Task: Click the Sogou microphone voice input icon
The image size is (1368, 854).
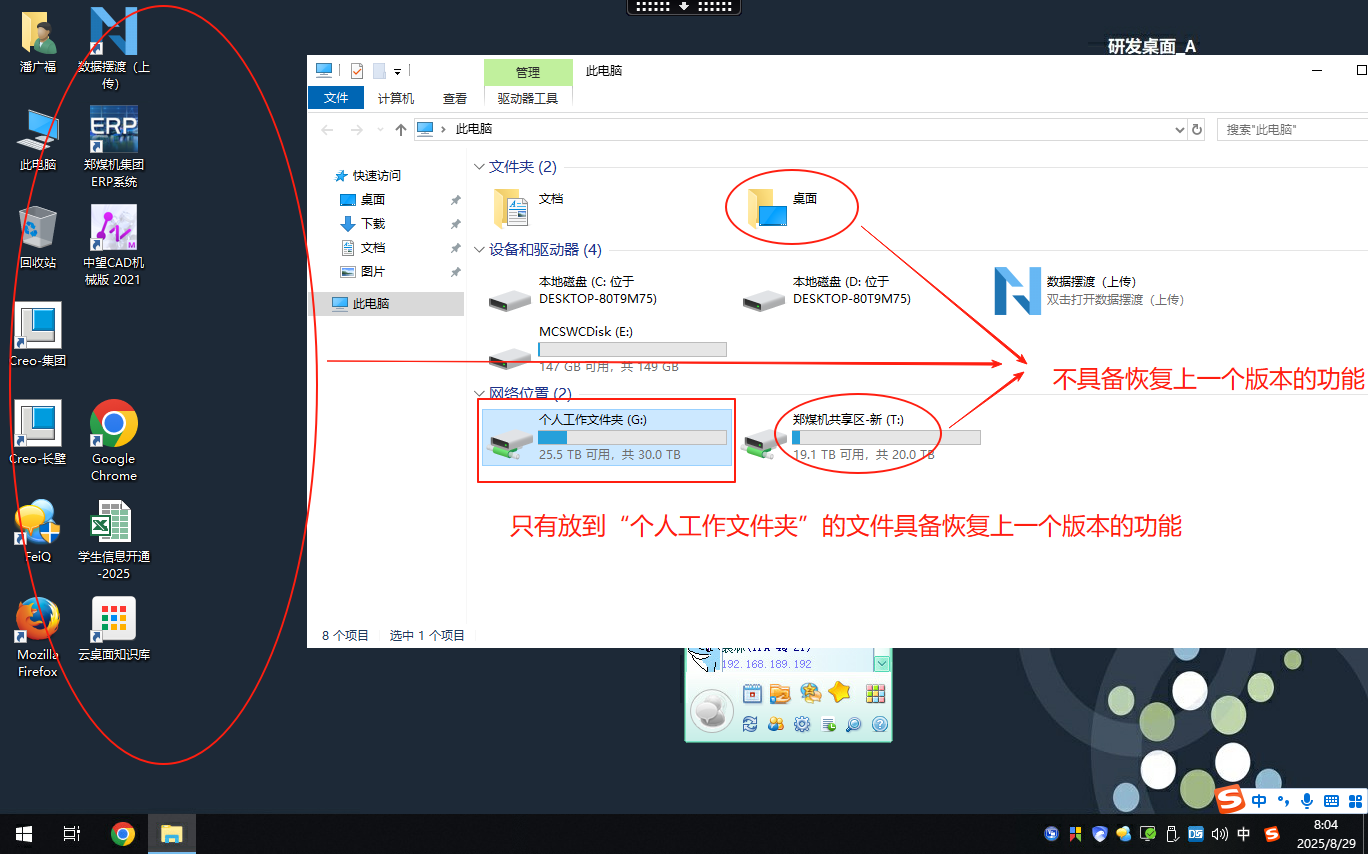Action: (1306, 801)
